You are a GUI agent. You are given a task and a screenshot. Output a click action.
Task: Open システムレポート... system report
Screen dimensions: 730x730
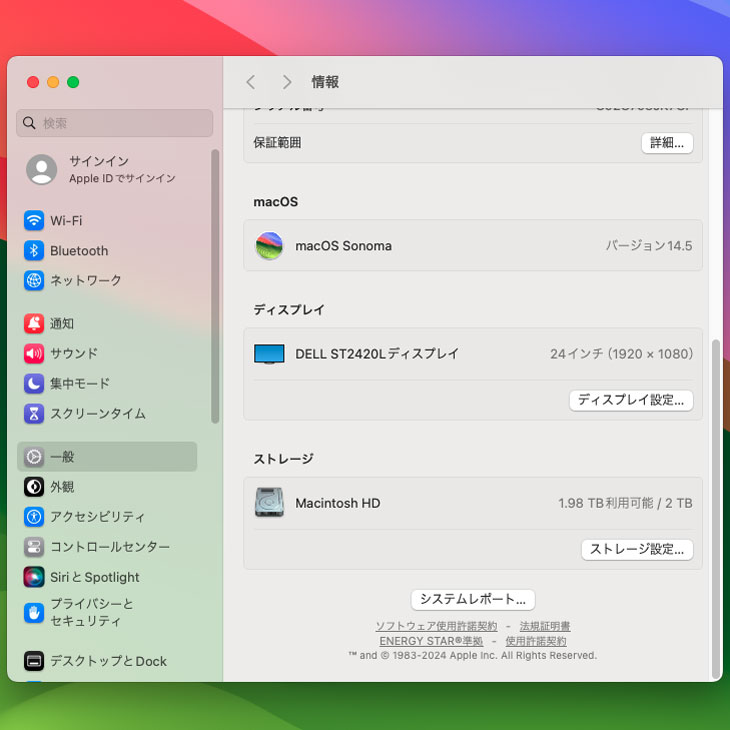473,600
